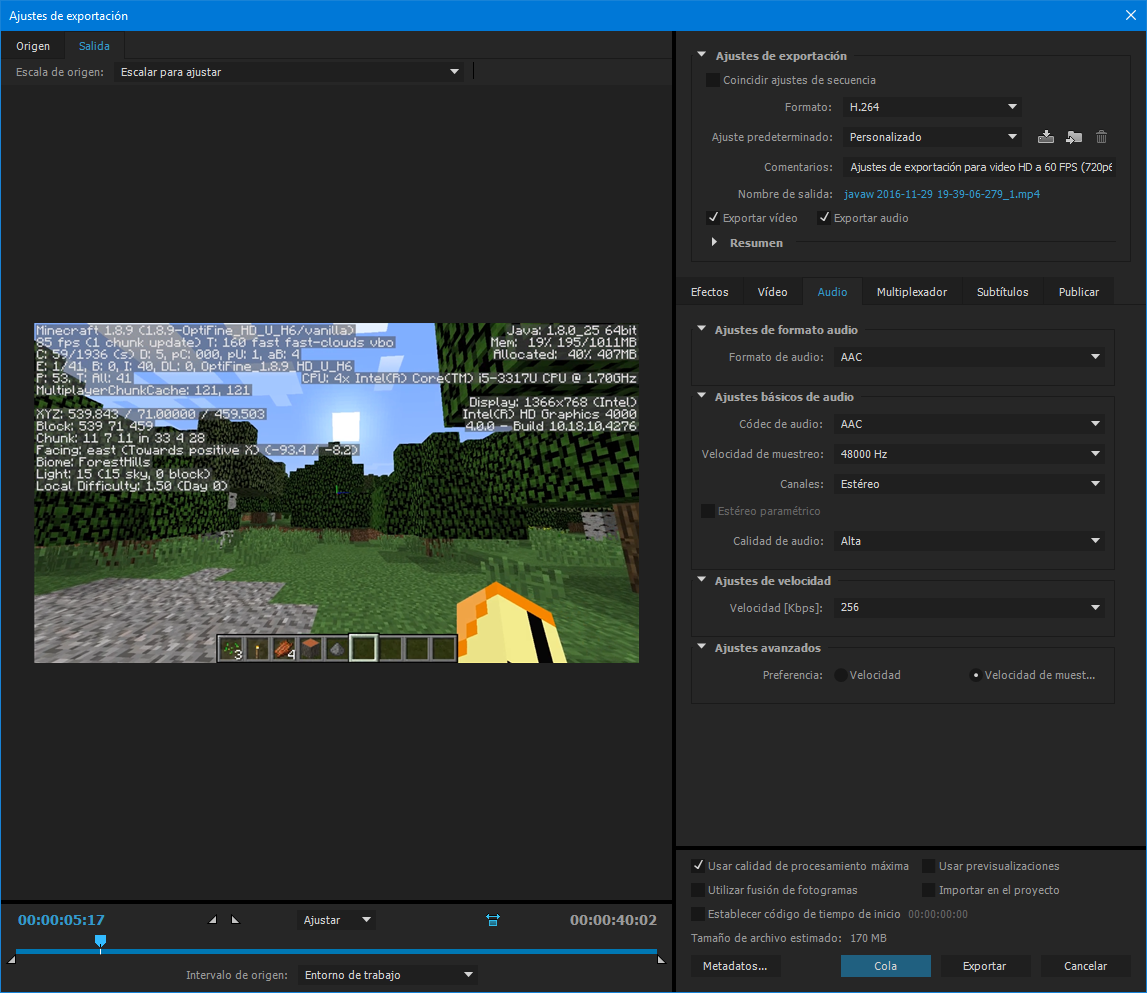This screenshot has height=993, width=1147.
Task: Open the Ajustar zoom level dropdown
Action: [x=336, y=920]
